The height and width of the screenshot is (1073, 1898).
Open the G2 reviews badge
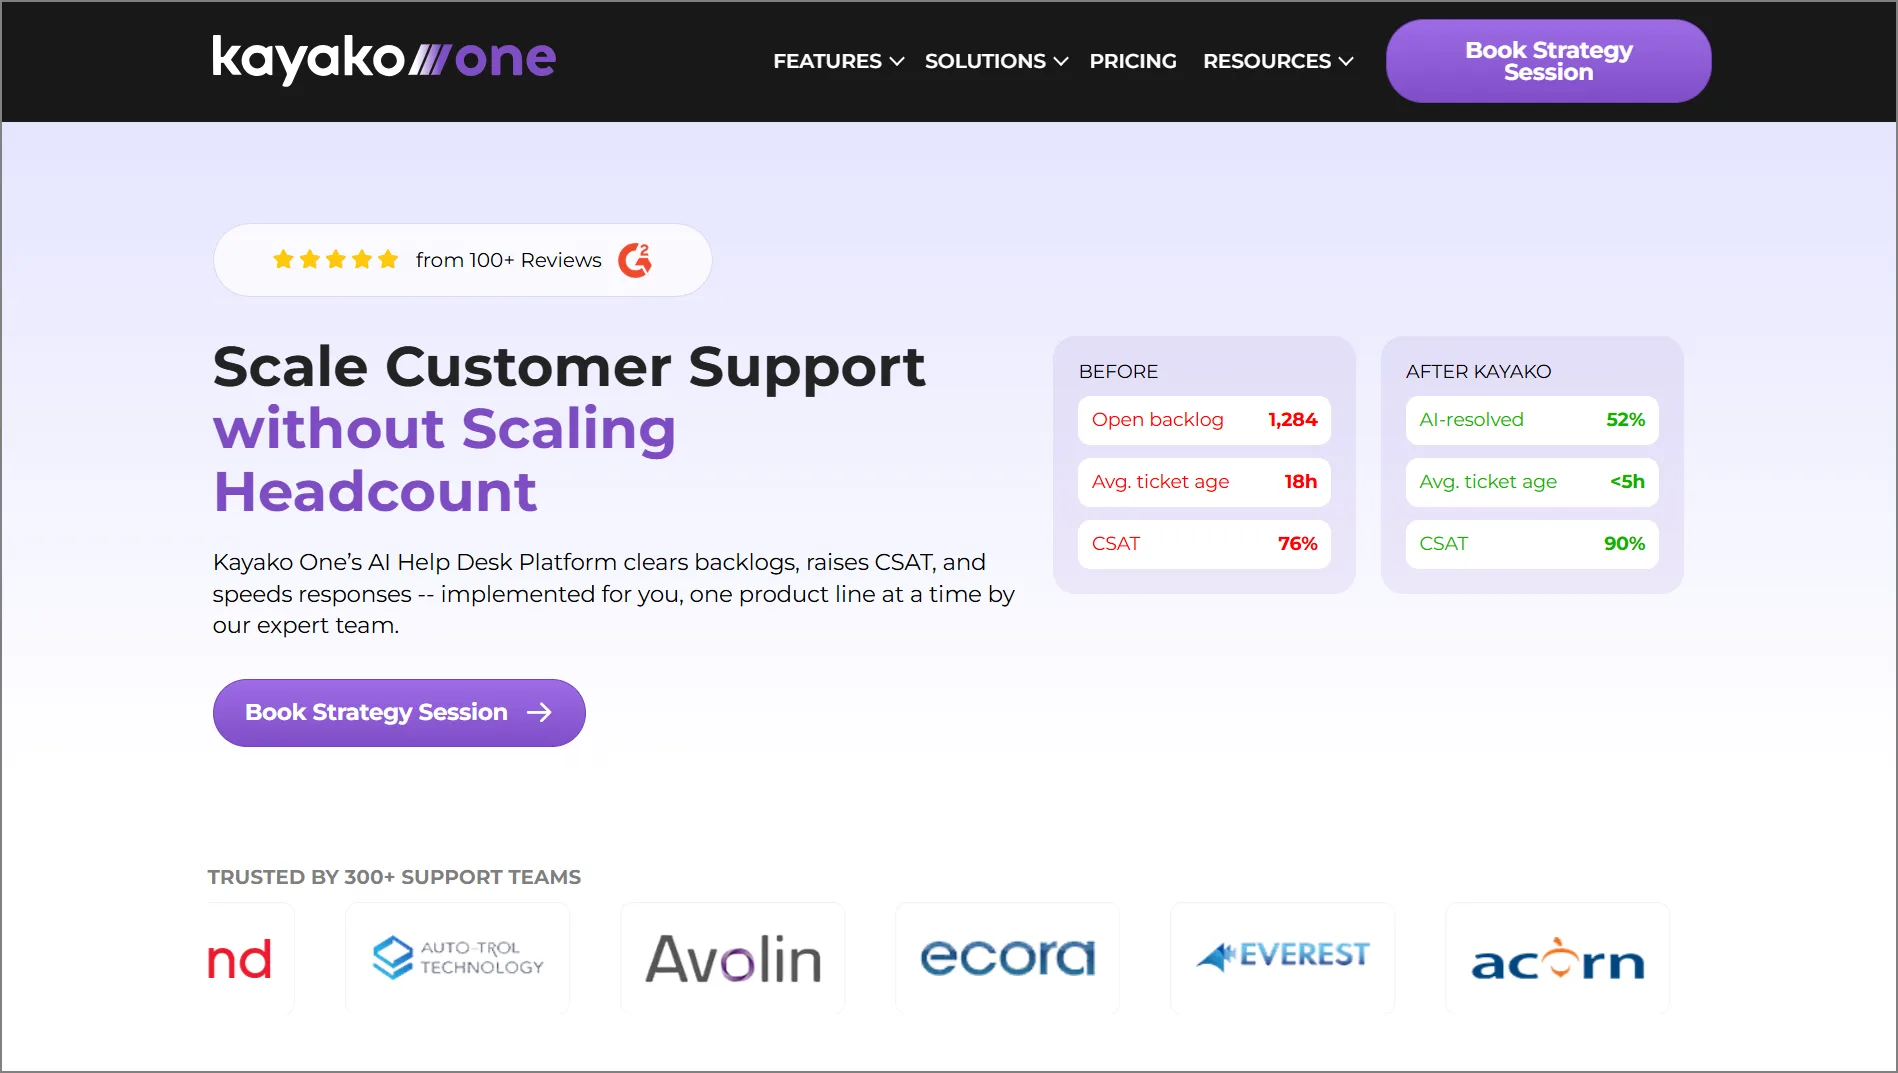(x=637, y=259)
